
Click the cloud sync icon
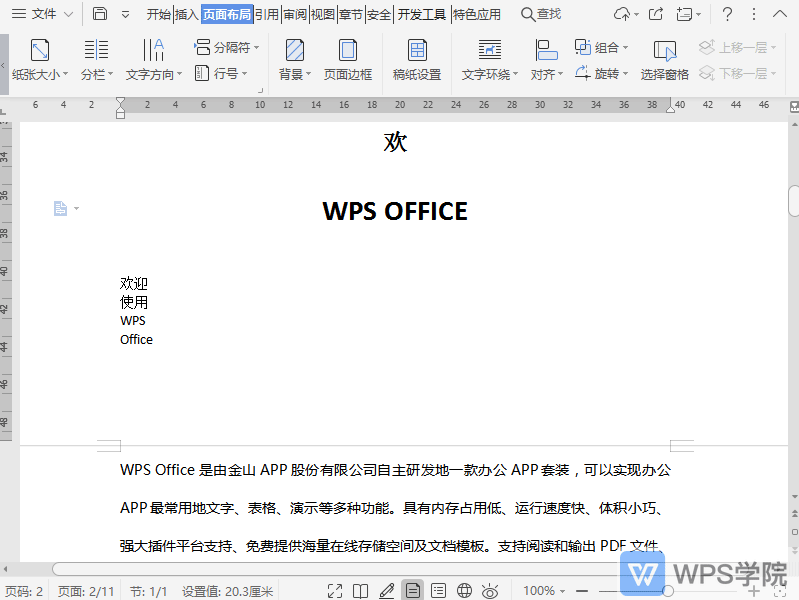tap(622, 14)
